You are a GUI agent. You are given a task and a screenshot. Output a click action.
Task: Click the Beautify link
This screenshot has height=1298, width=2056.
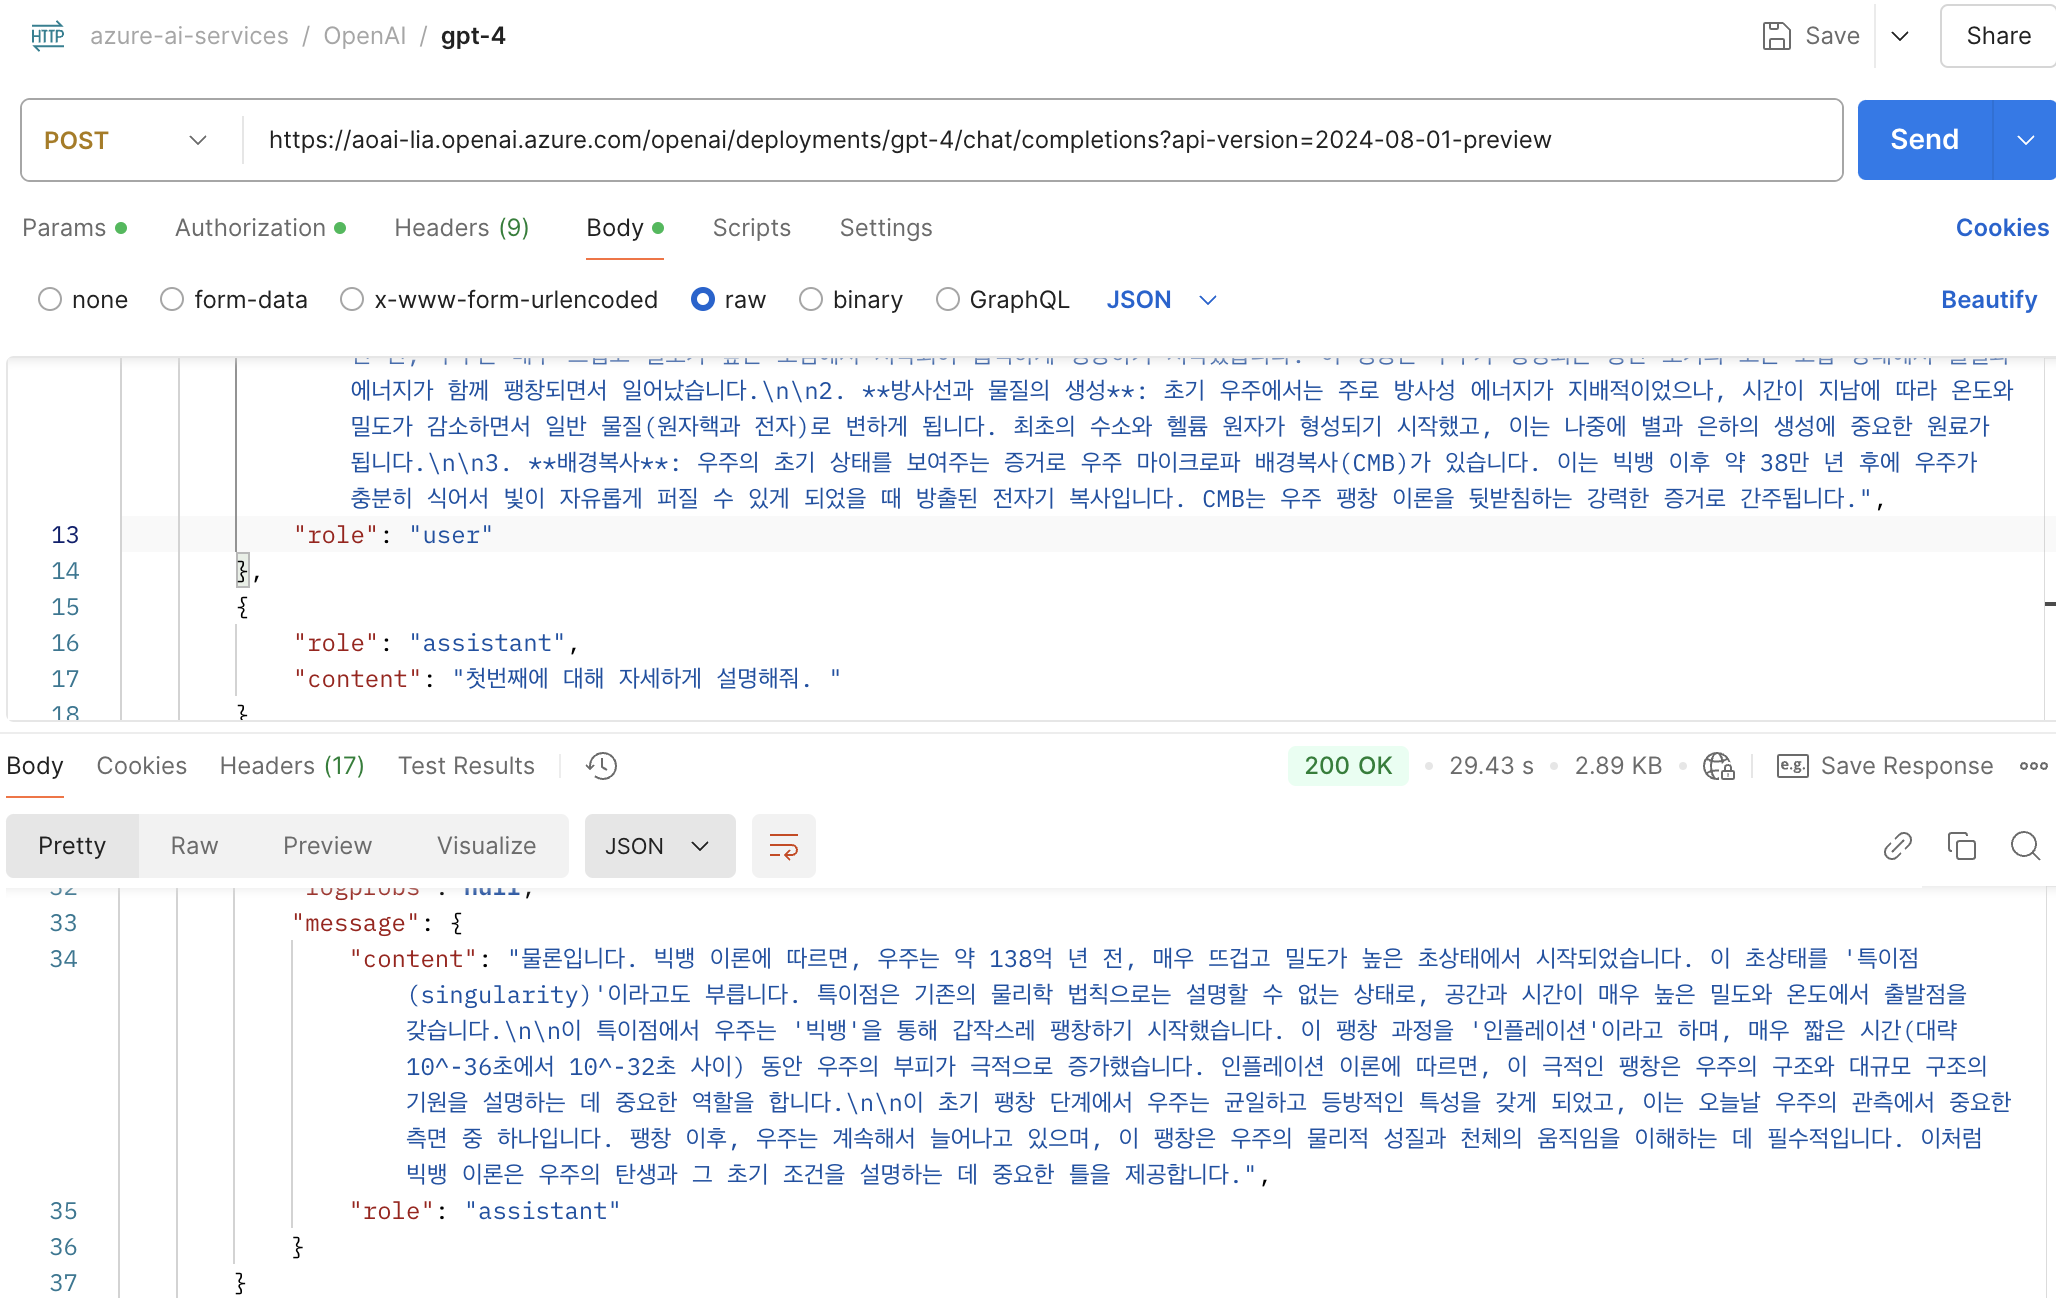click(1988, 299)
